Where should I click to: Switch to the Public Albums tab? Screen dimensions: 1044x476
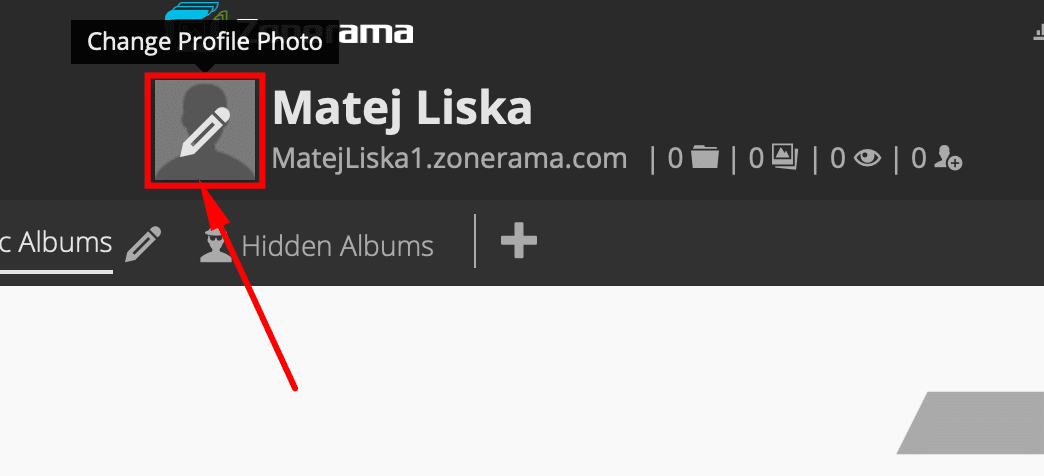[56, 243]
